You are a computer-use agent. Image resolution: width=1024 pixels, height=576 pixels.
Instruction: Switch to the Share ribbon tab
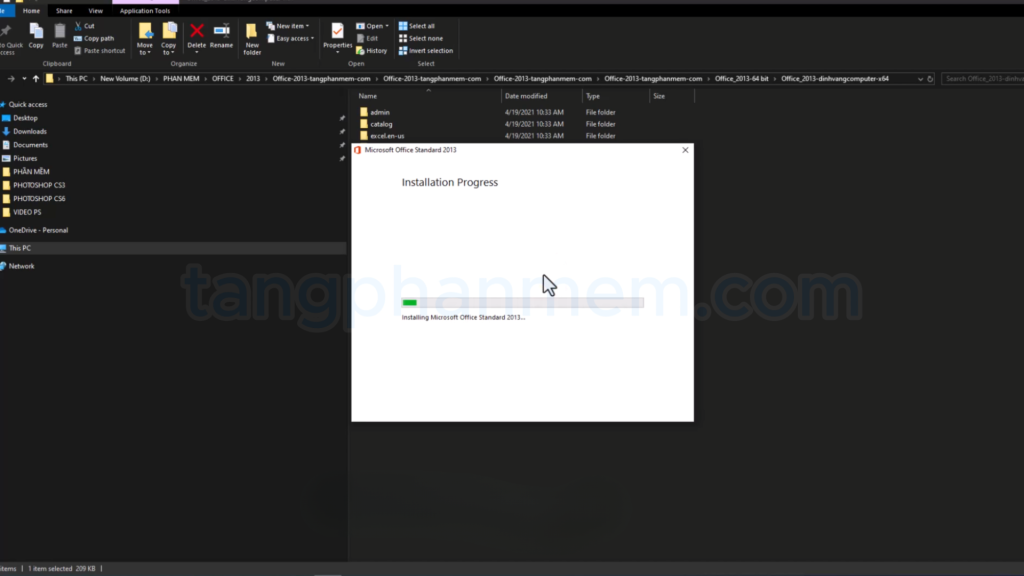(x=64, y=10)
